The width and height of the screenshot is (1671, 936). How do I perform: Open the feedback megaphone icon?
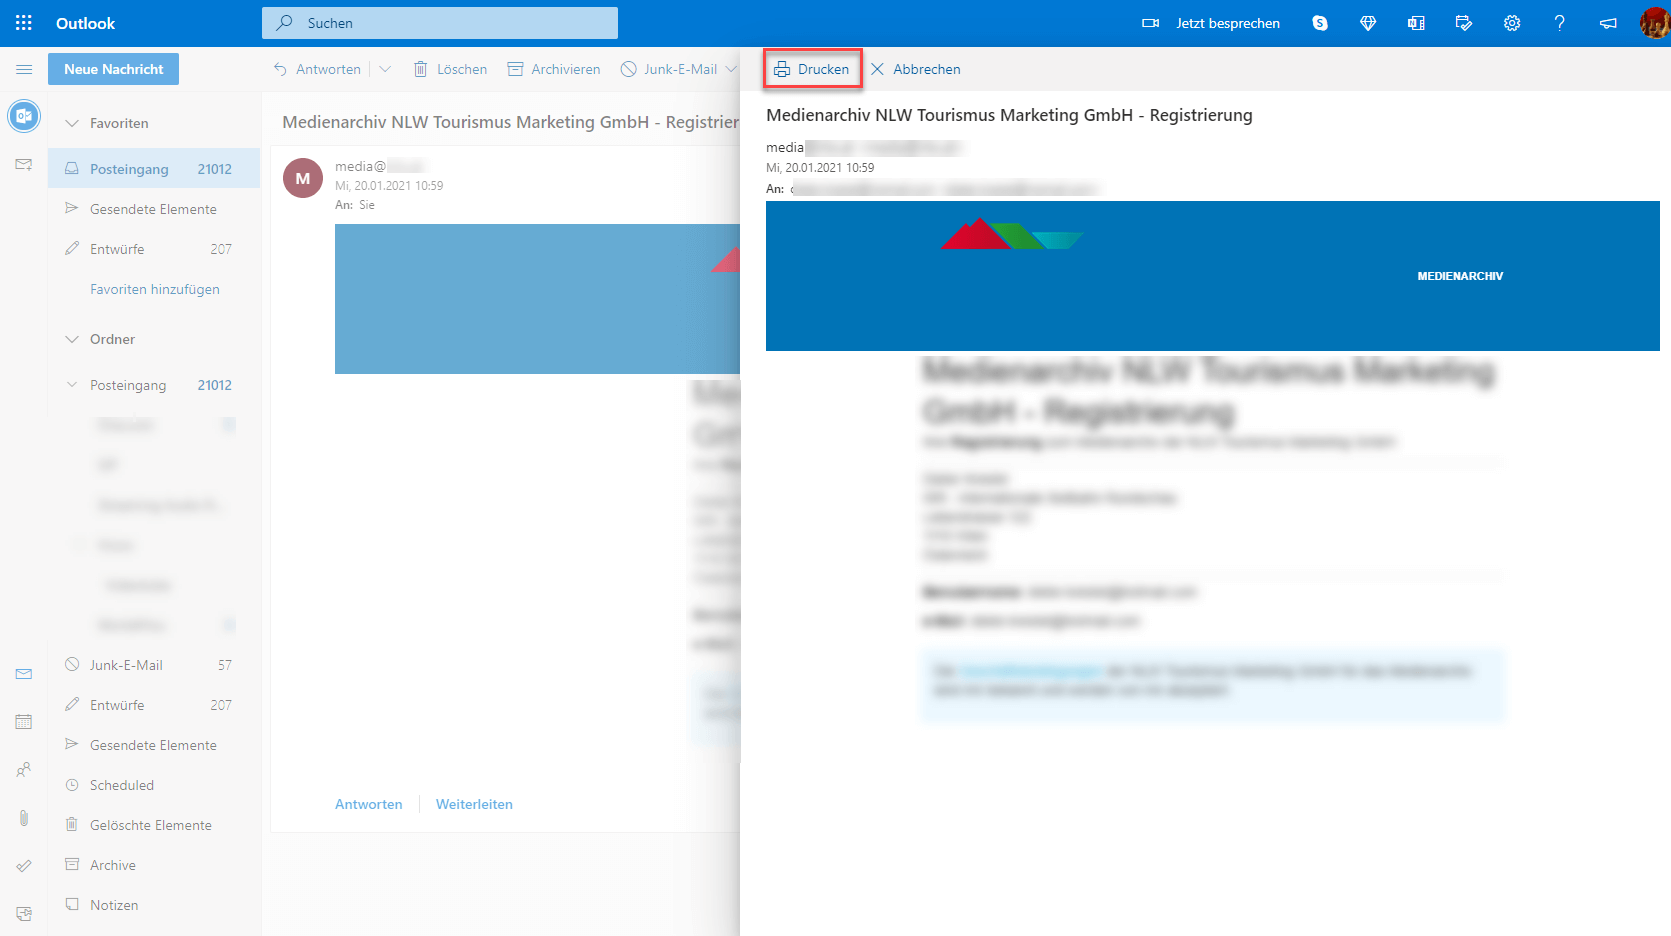(x=1608, y=23)
